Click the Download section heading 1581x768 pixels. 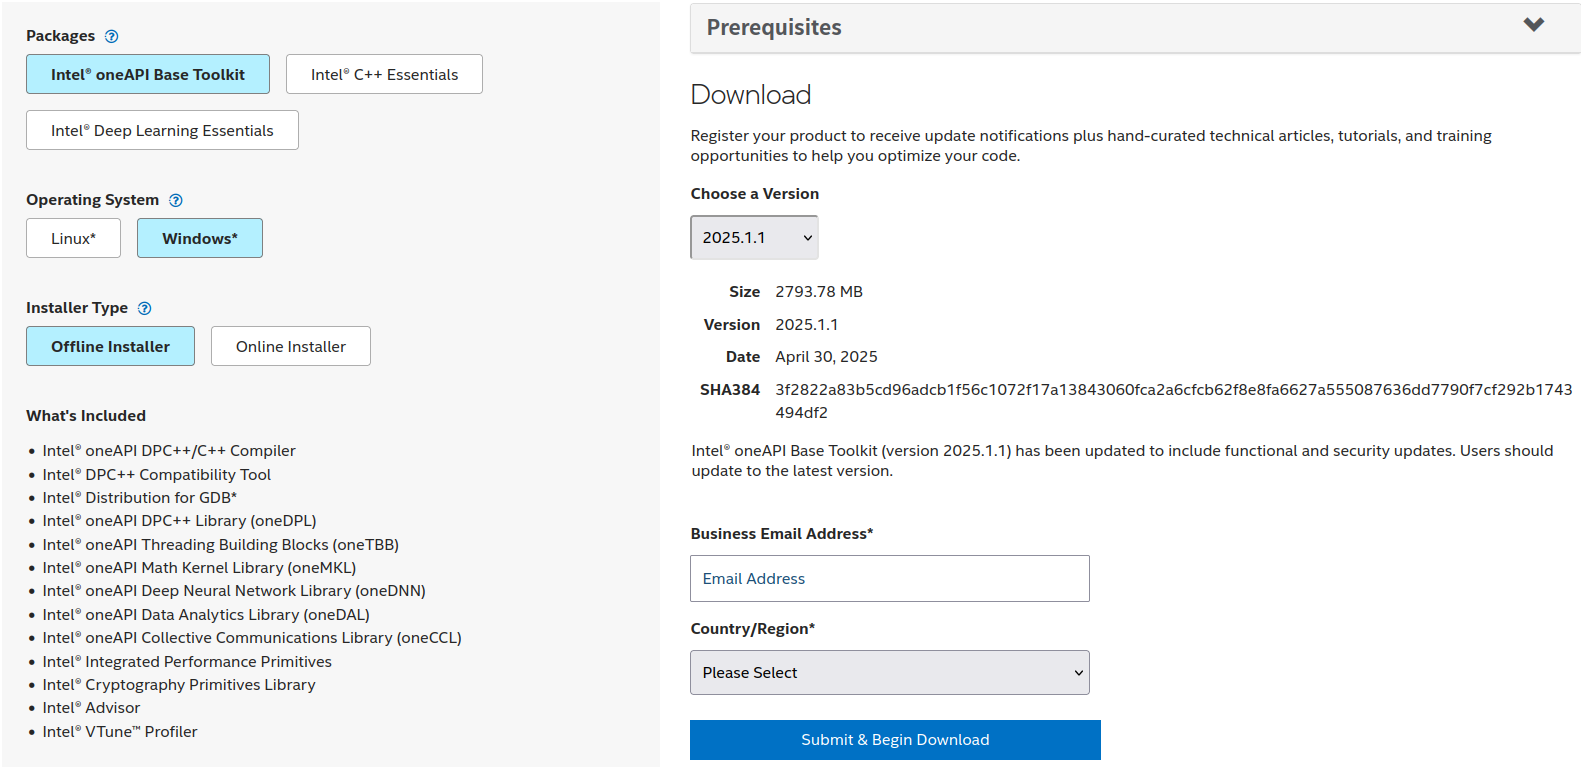pos(751,95)
